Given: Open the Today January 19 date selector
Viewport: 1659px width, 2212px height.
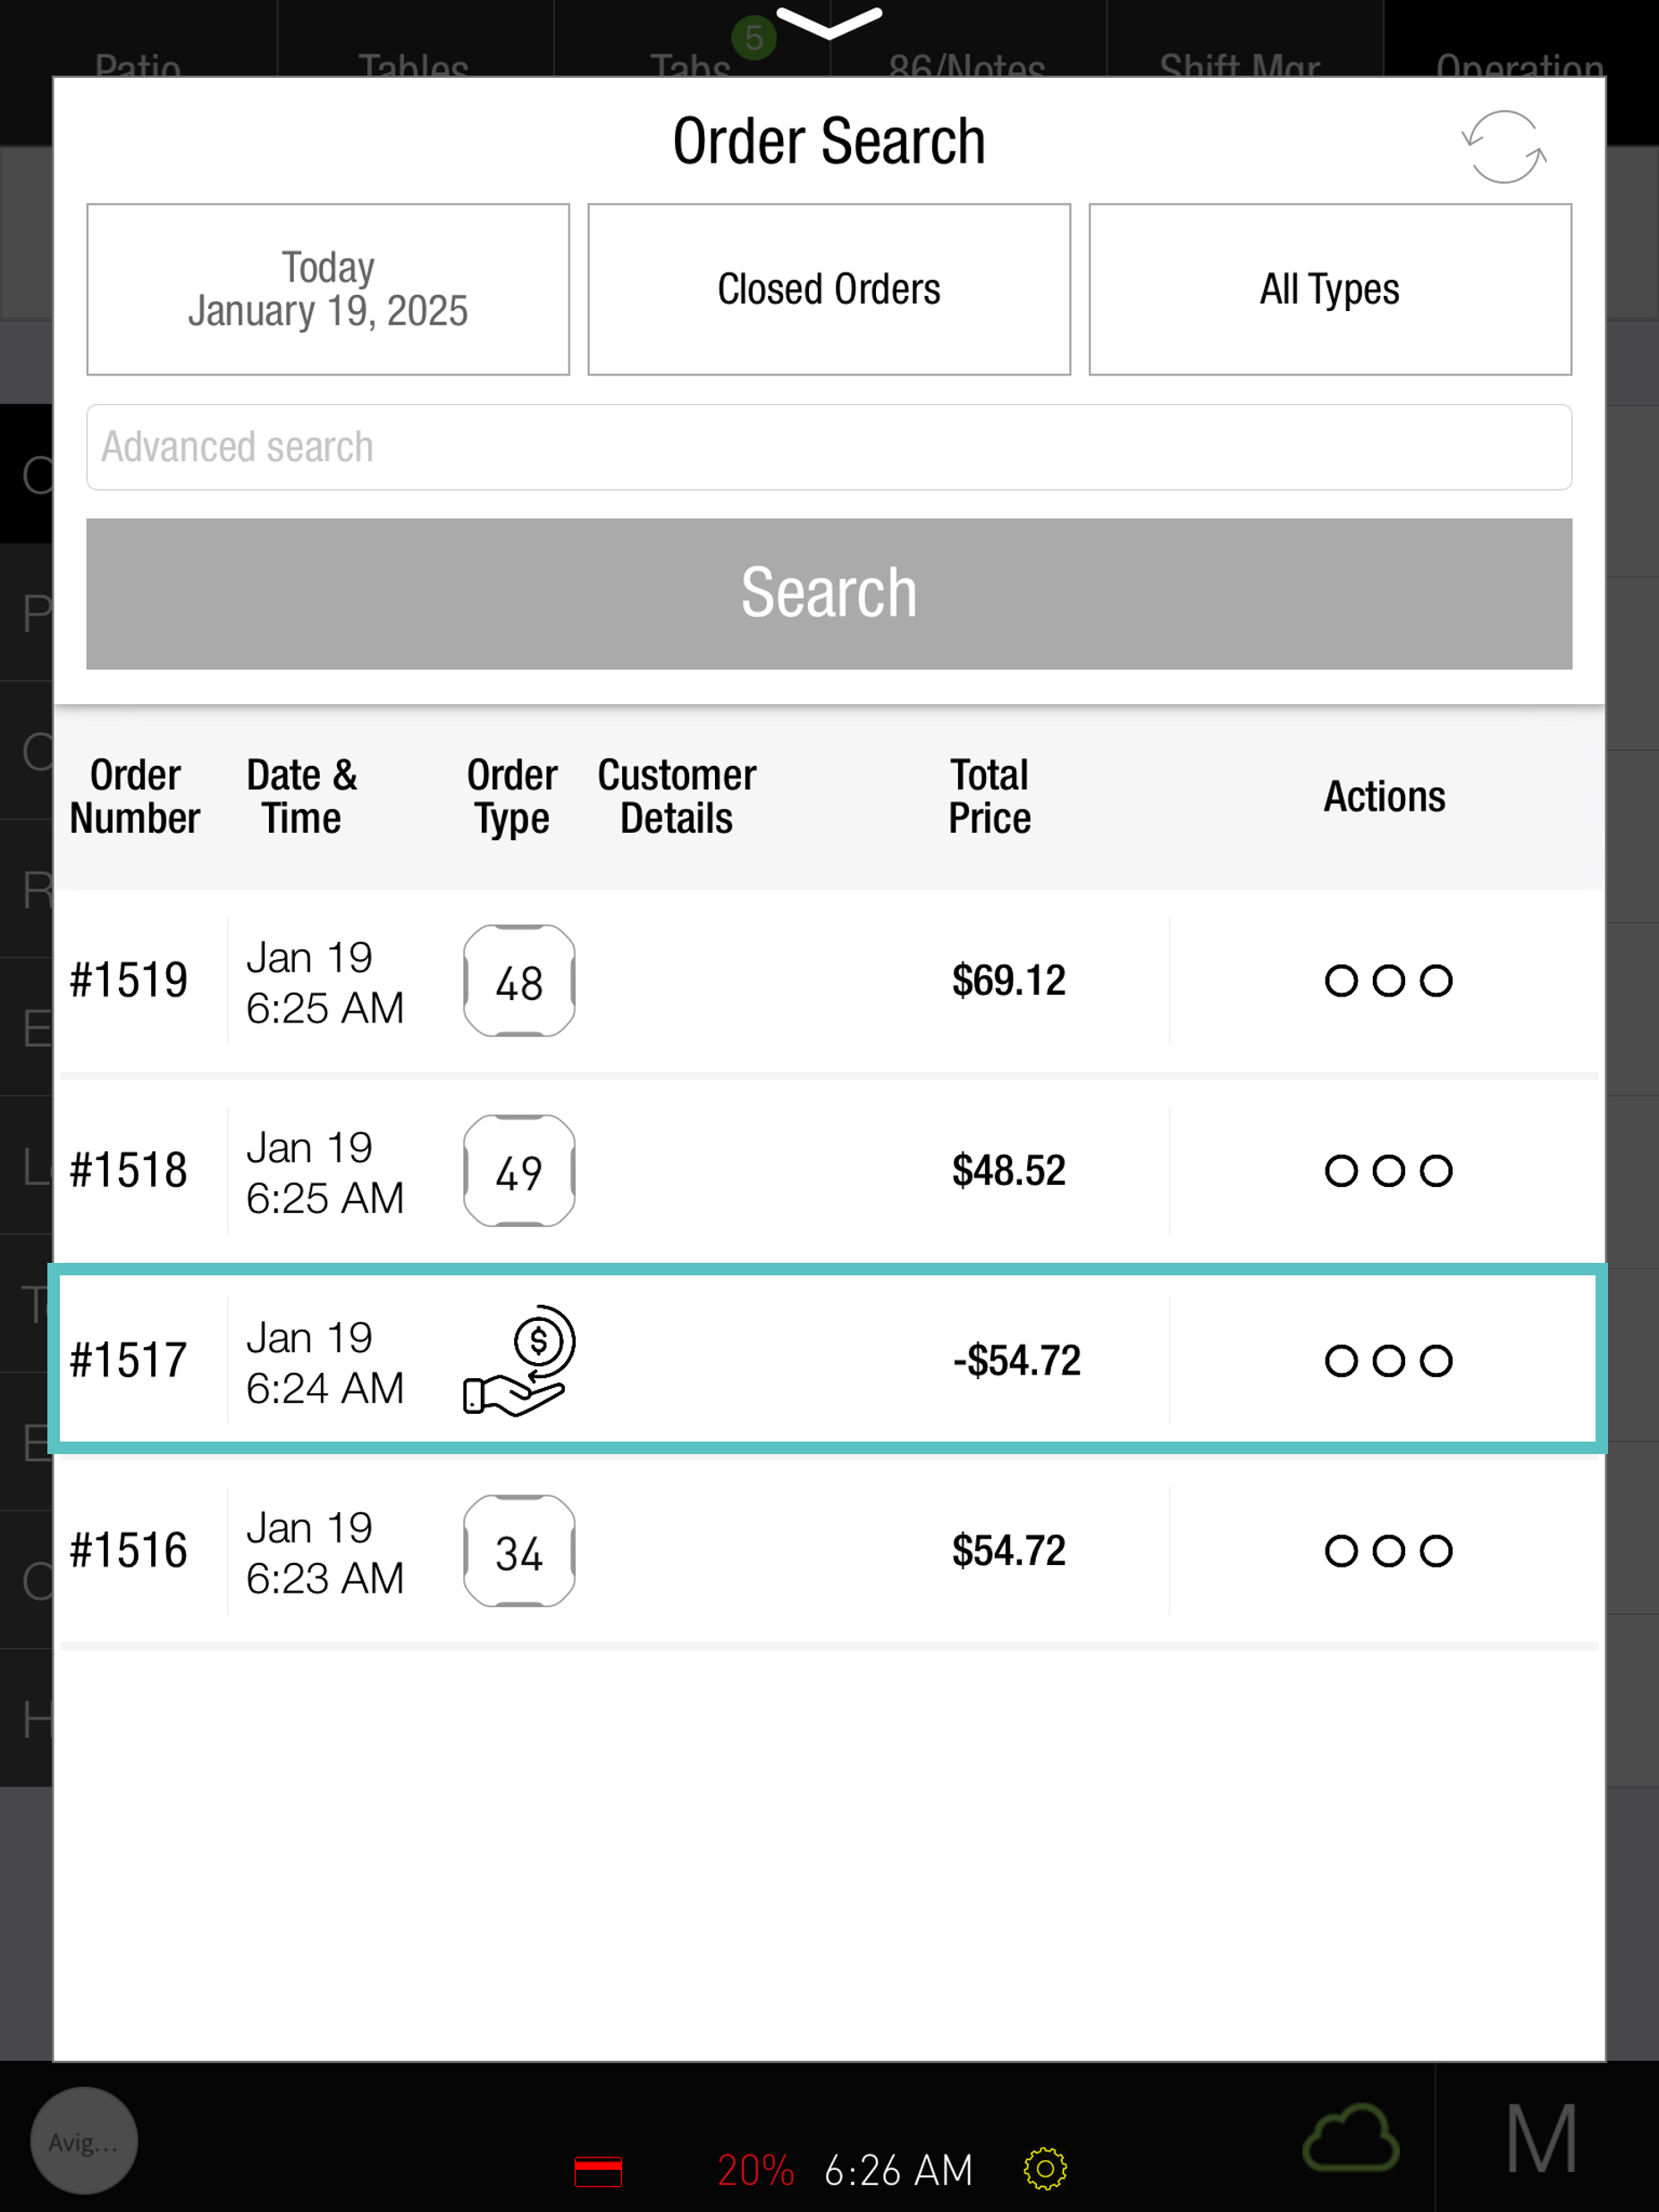Looking at the screenshot, I should coord(328,289).
